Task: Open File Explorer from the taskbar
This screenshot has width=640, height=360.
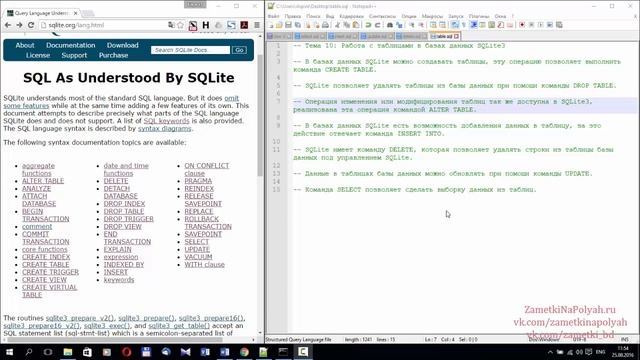Action: point(68,352)
